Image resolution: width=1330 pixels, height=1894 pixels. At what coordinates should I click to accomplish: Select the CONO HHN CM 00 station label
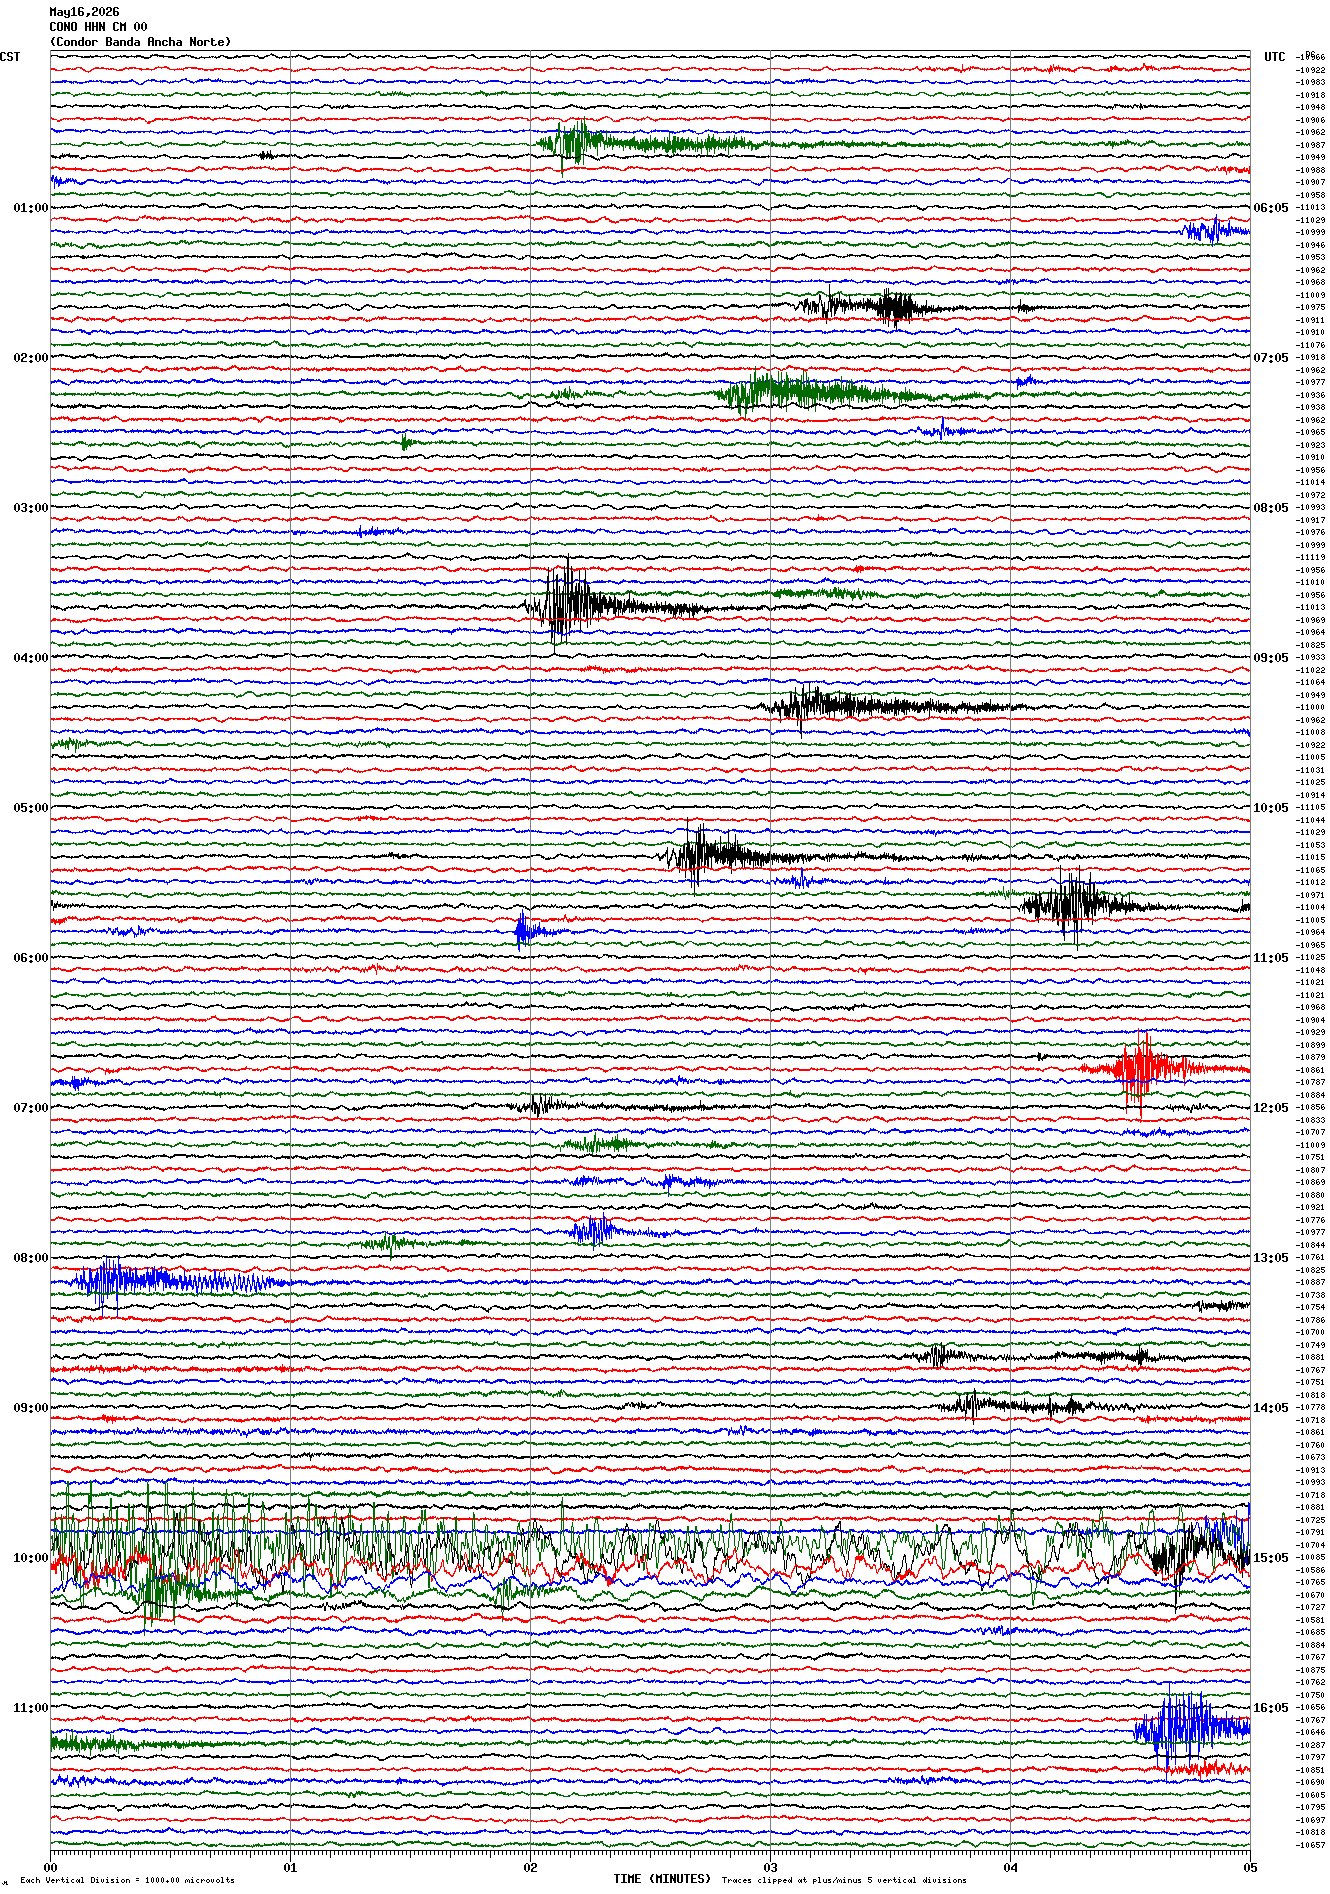click(98, 27)
